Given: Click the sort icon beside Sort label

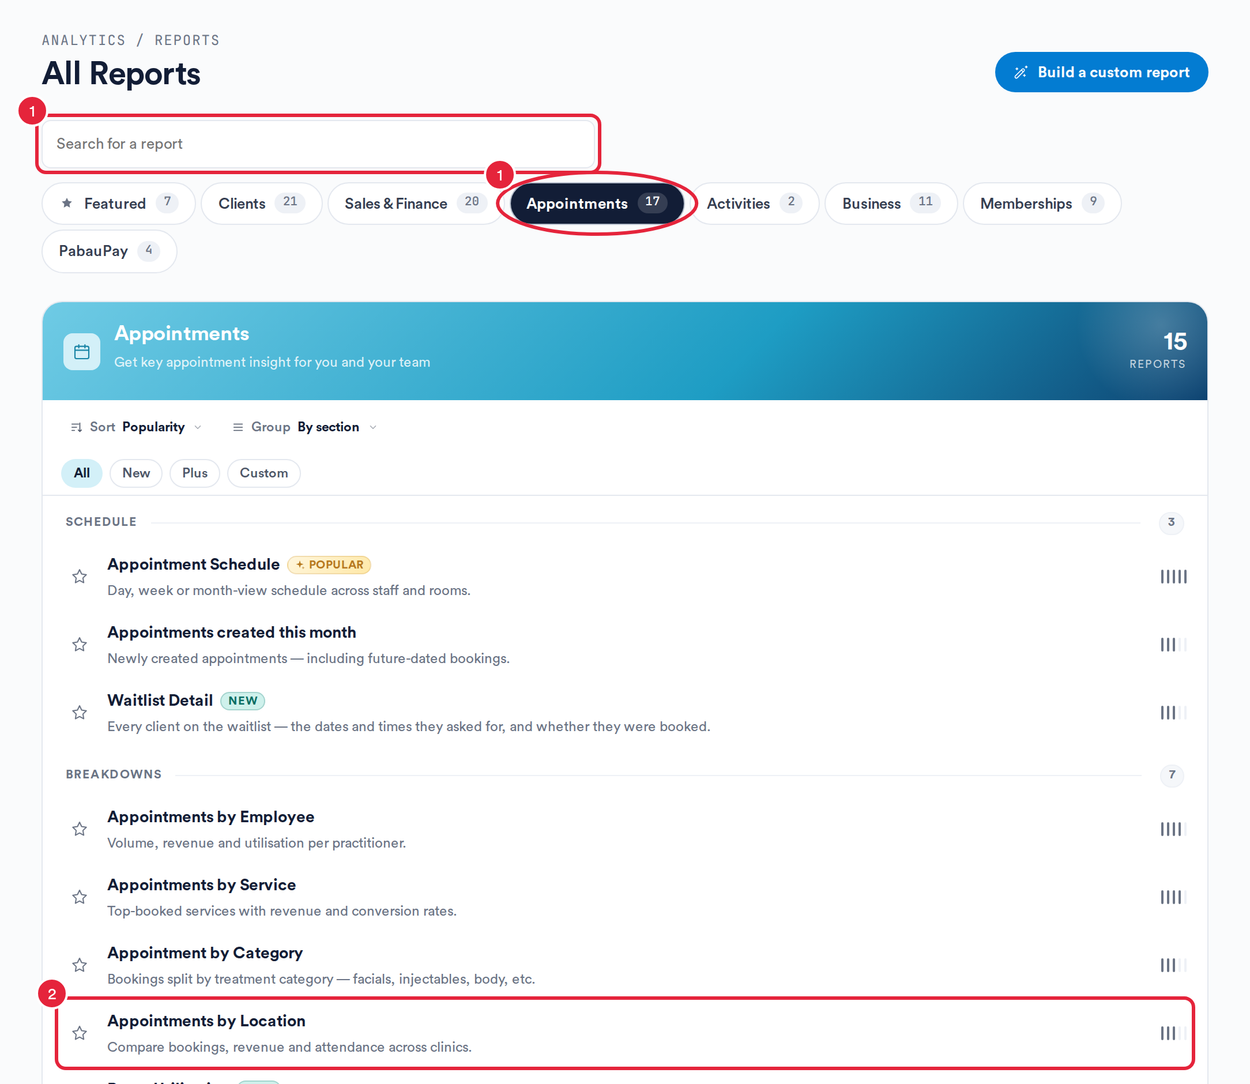Looking at the screenshot, I should pyautogui.click(x=76, y=427).
